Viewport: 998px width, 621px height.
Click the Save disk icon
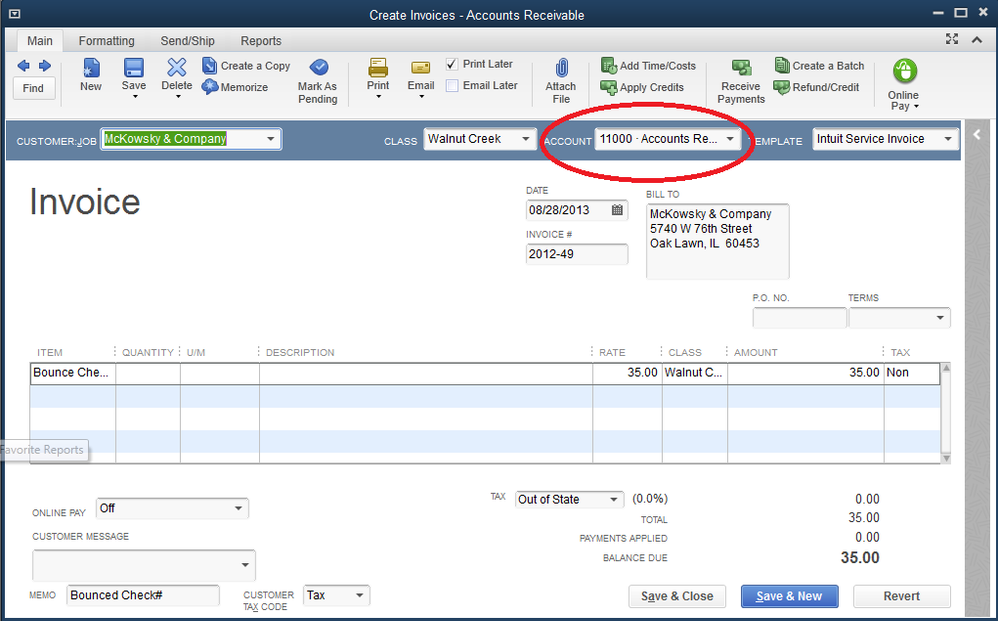point(134,67)
